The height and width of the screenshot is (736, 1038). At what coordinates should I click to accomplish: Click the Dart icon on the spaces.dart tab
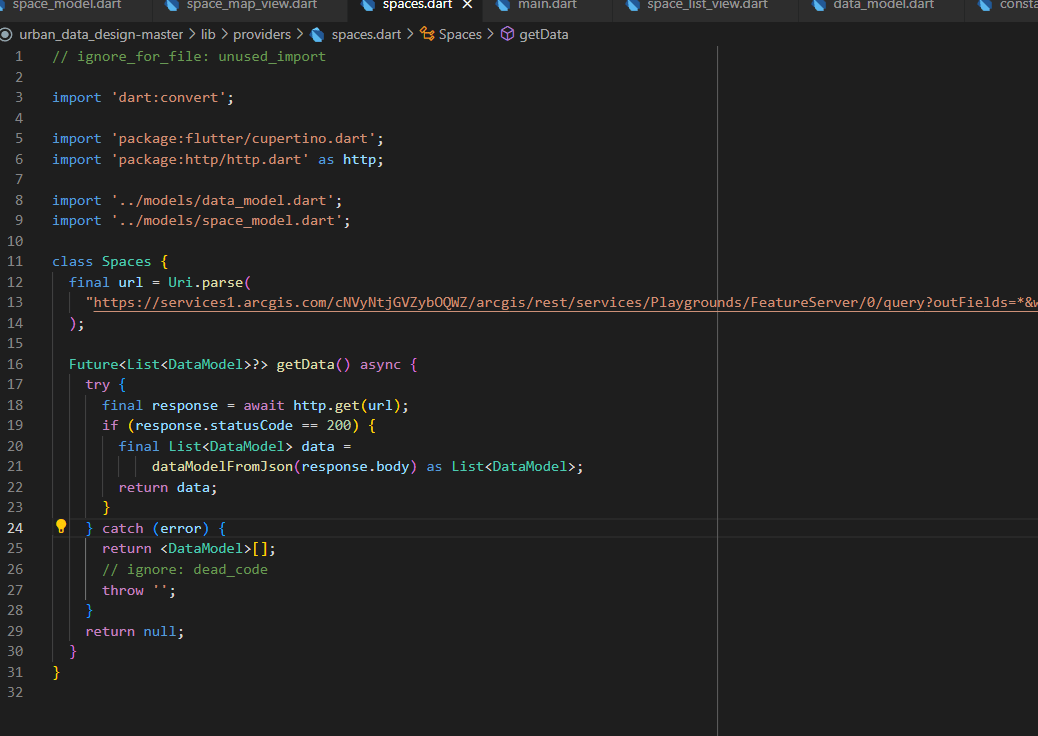pos(367,5)
